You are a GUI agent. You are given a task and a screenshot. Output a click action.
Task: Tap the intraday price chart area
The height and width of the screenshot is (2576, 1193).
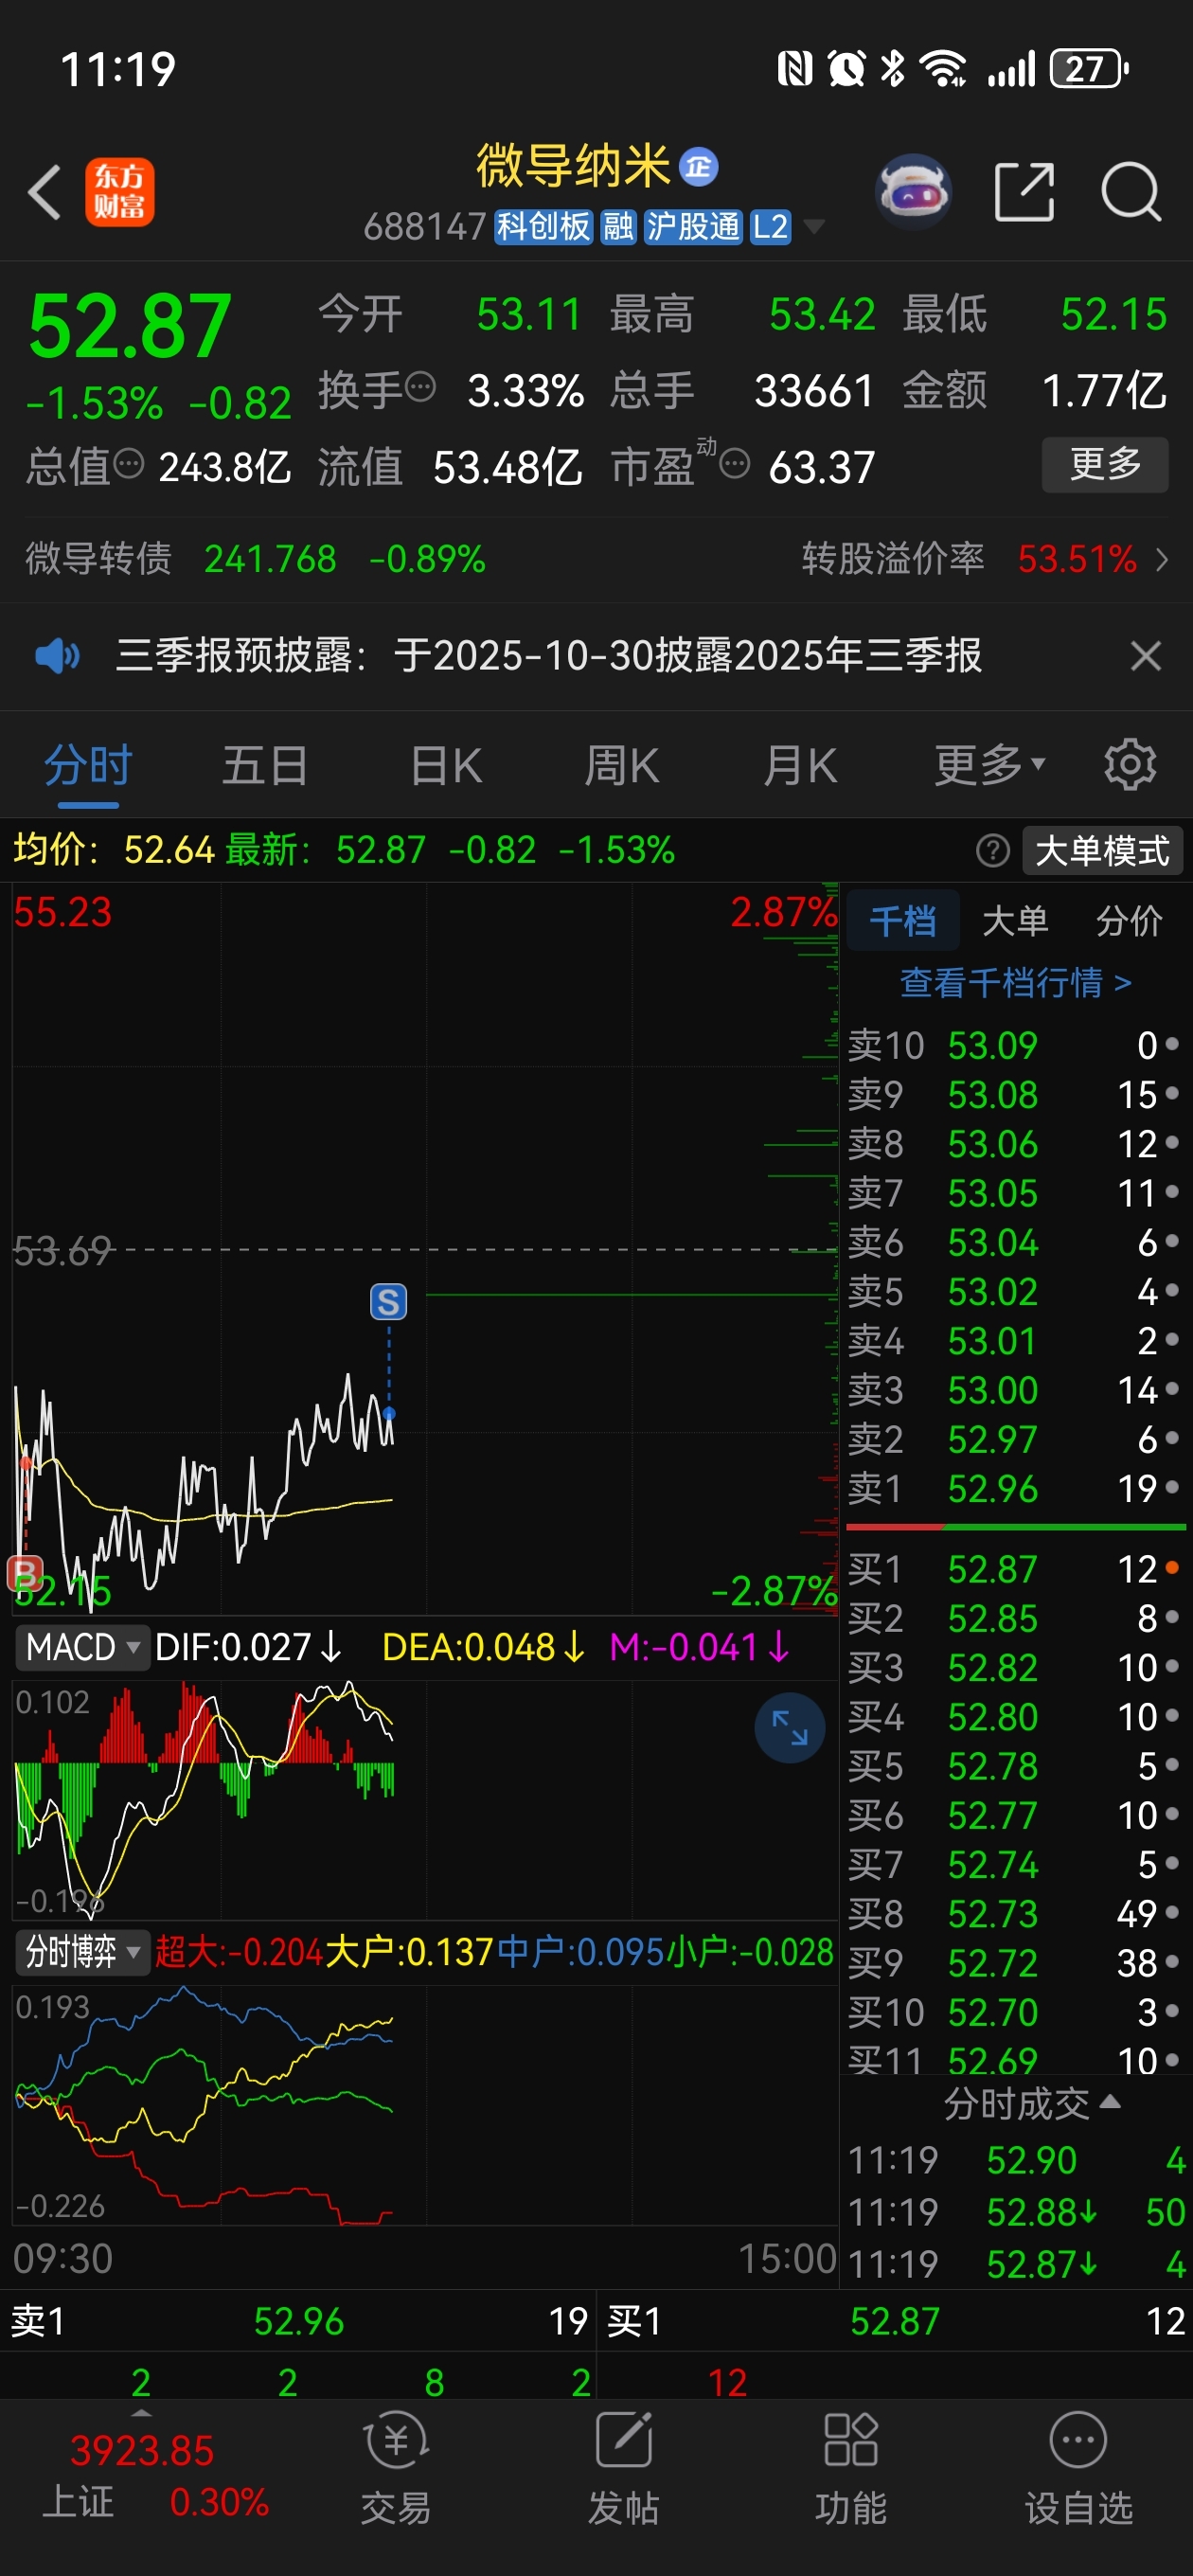tap(425, 1247)
